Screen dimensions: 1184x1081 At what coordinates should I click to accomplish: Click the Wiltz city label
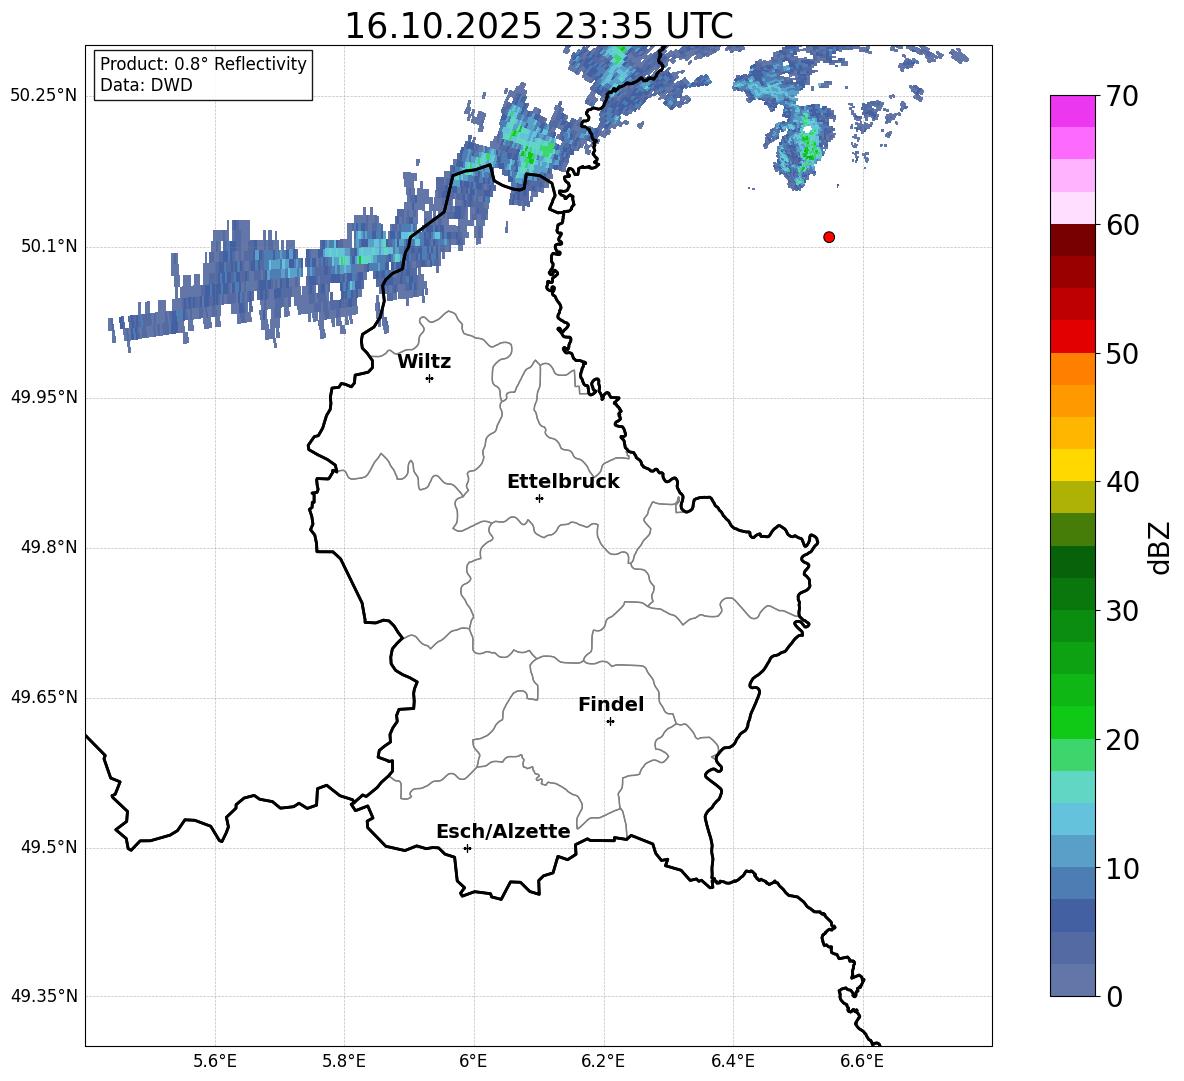coord(424,362)
